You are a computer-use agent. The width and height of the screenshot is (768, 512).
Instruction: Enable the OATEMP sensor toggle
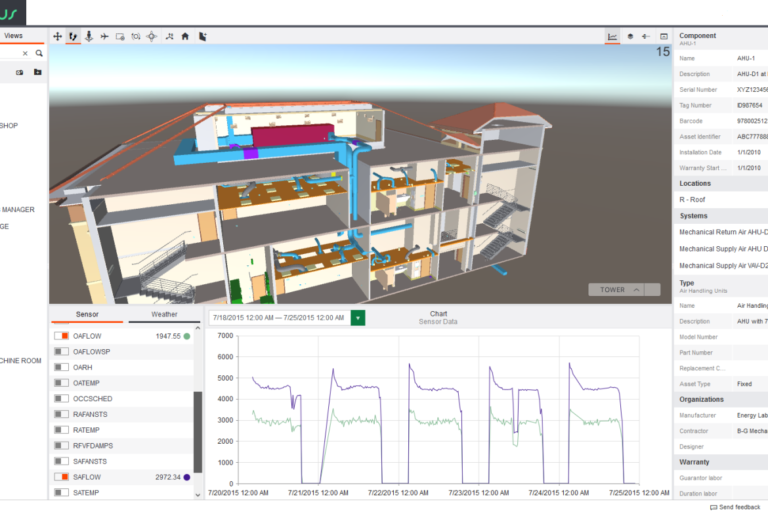(x=61, y=383)
